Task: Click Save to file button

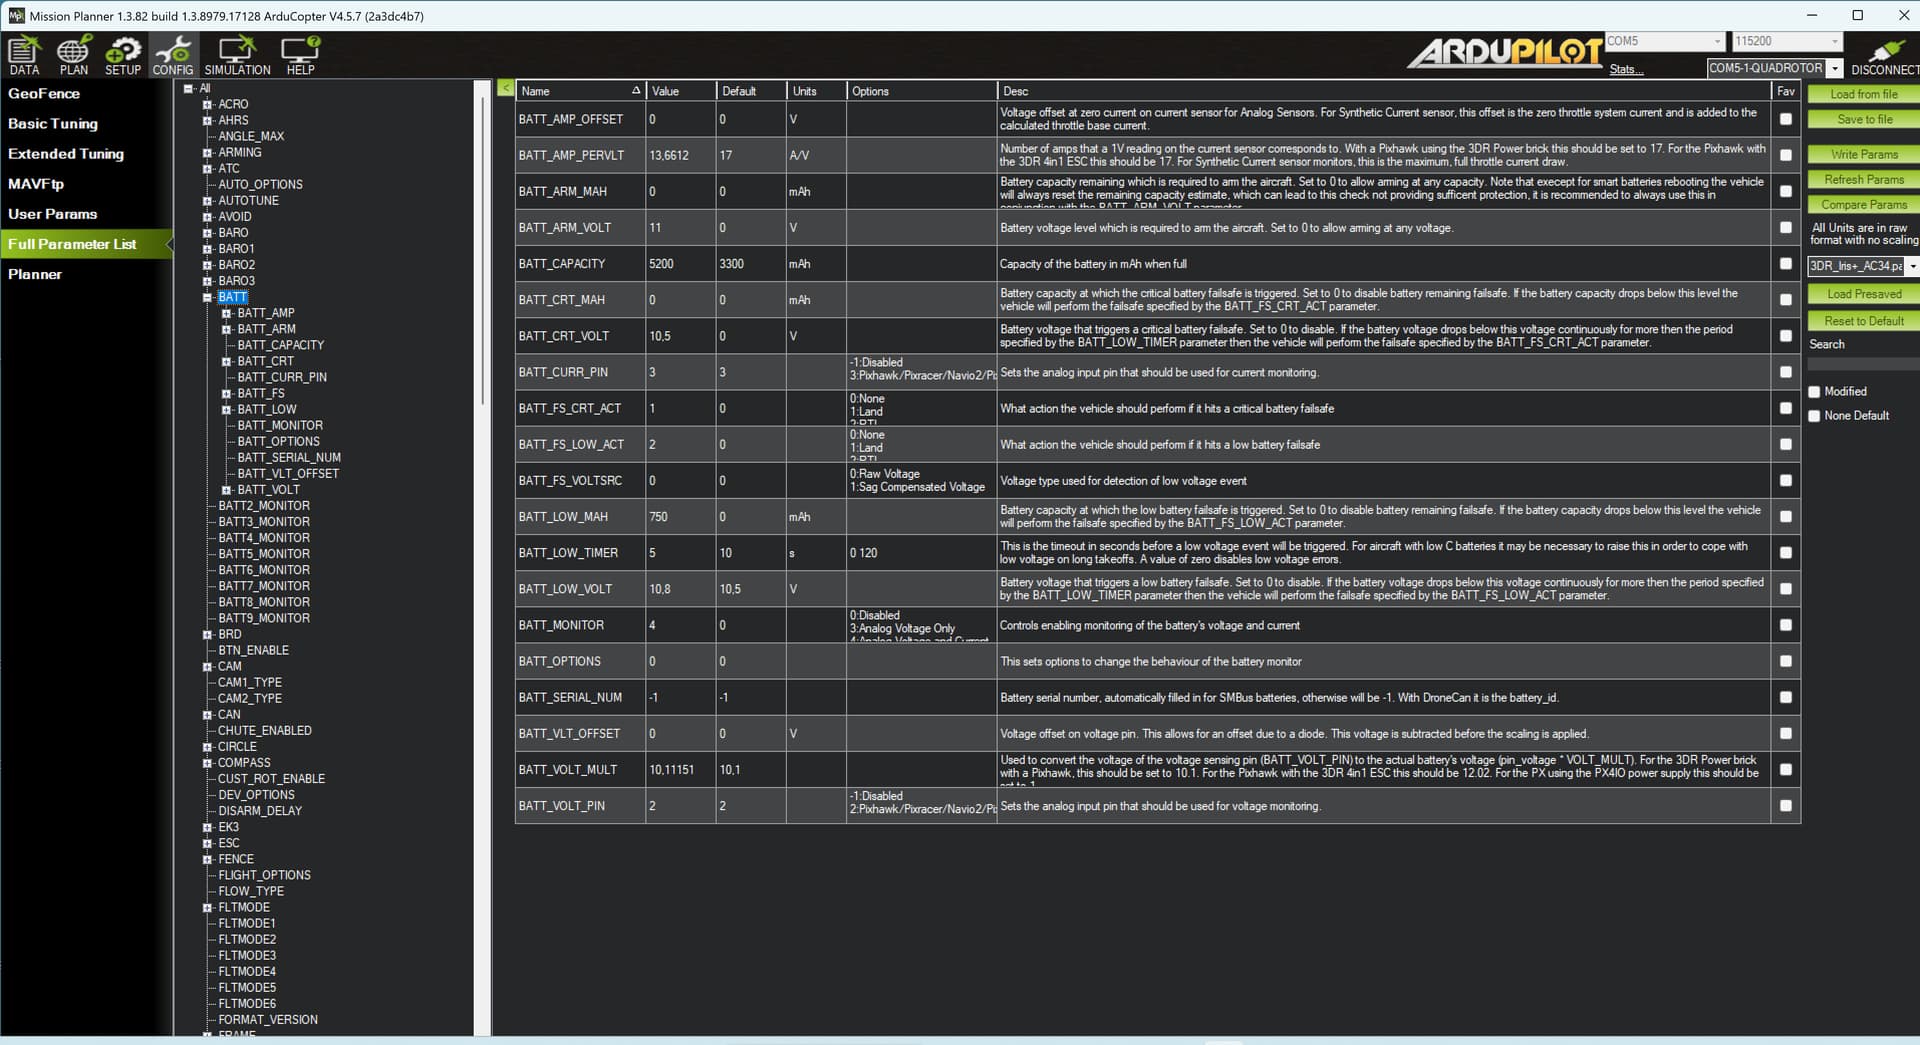Action: click(x=1863, y=119)
